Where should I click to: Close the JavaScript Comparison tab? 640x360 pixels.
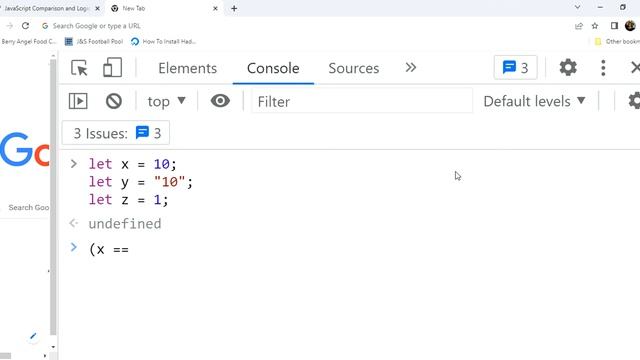click(x=98, y=8)
